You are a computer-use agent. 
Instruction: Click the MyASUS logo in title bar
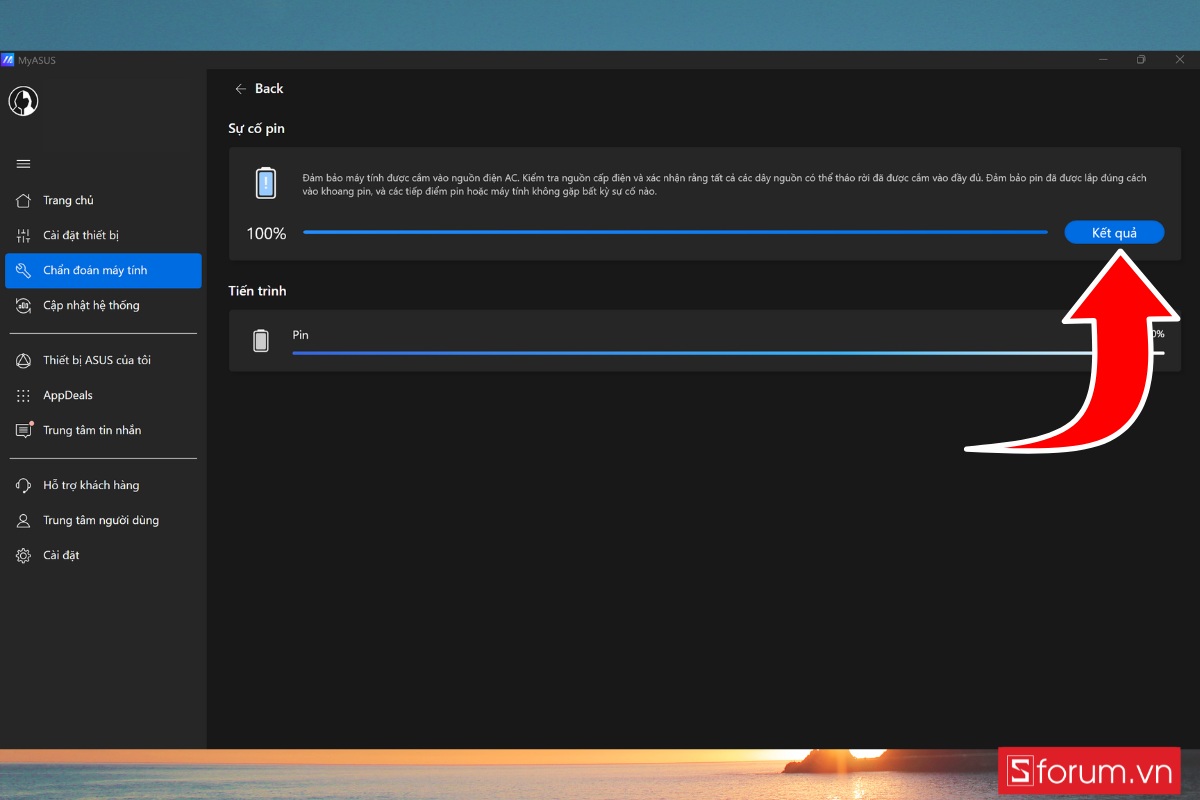coord(7,60)
